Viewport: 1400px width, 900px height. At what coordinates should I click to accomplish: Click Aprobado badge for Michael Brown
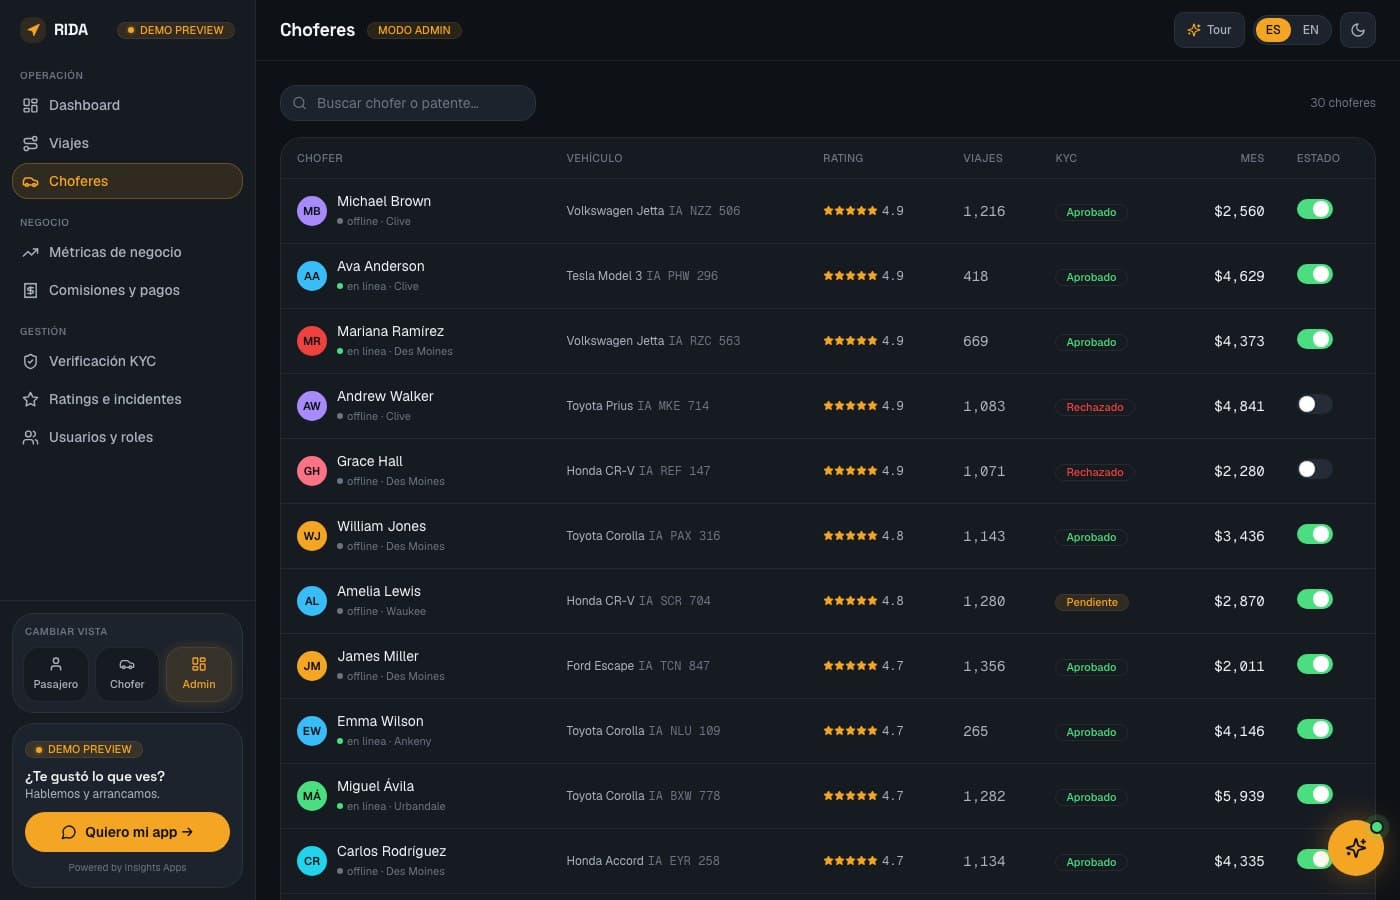(1091, 212)
